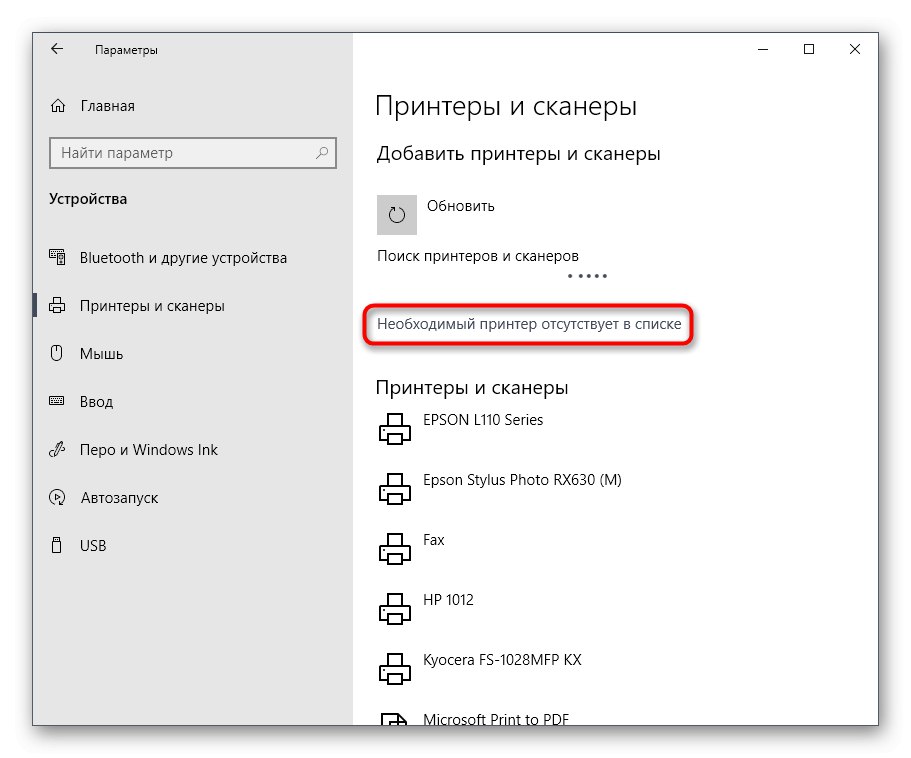The width and height of the screenshot is (911, 758).
Task: Click the keyboard icon beside Ввод
Action: coord(56,401)
